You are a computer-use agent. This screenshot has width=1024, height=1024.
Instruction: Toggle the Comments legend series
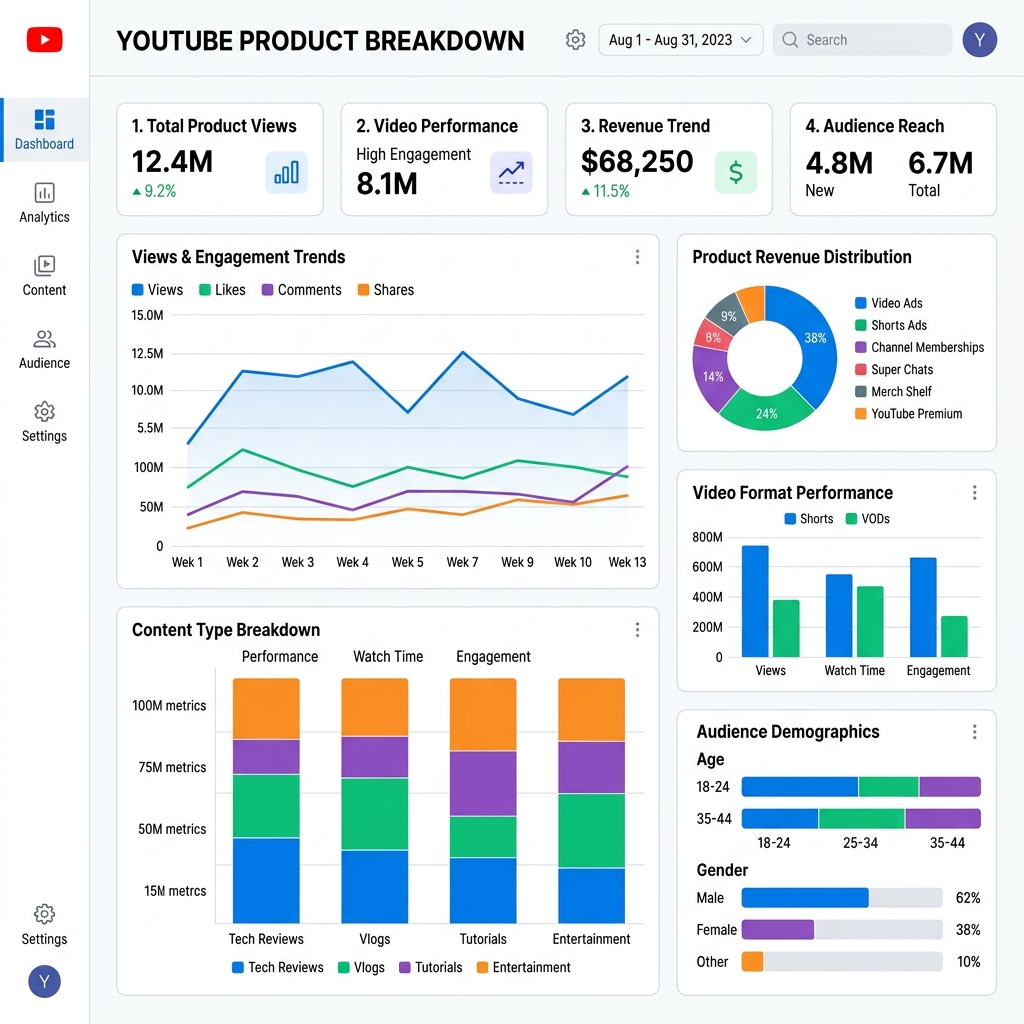point(302,290)
